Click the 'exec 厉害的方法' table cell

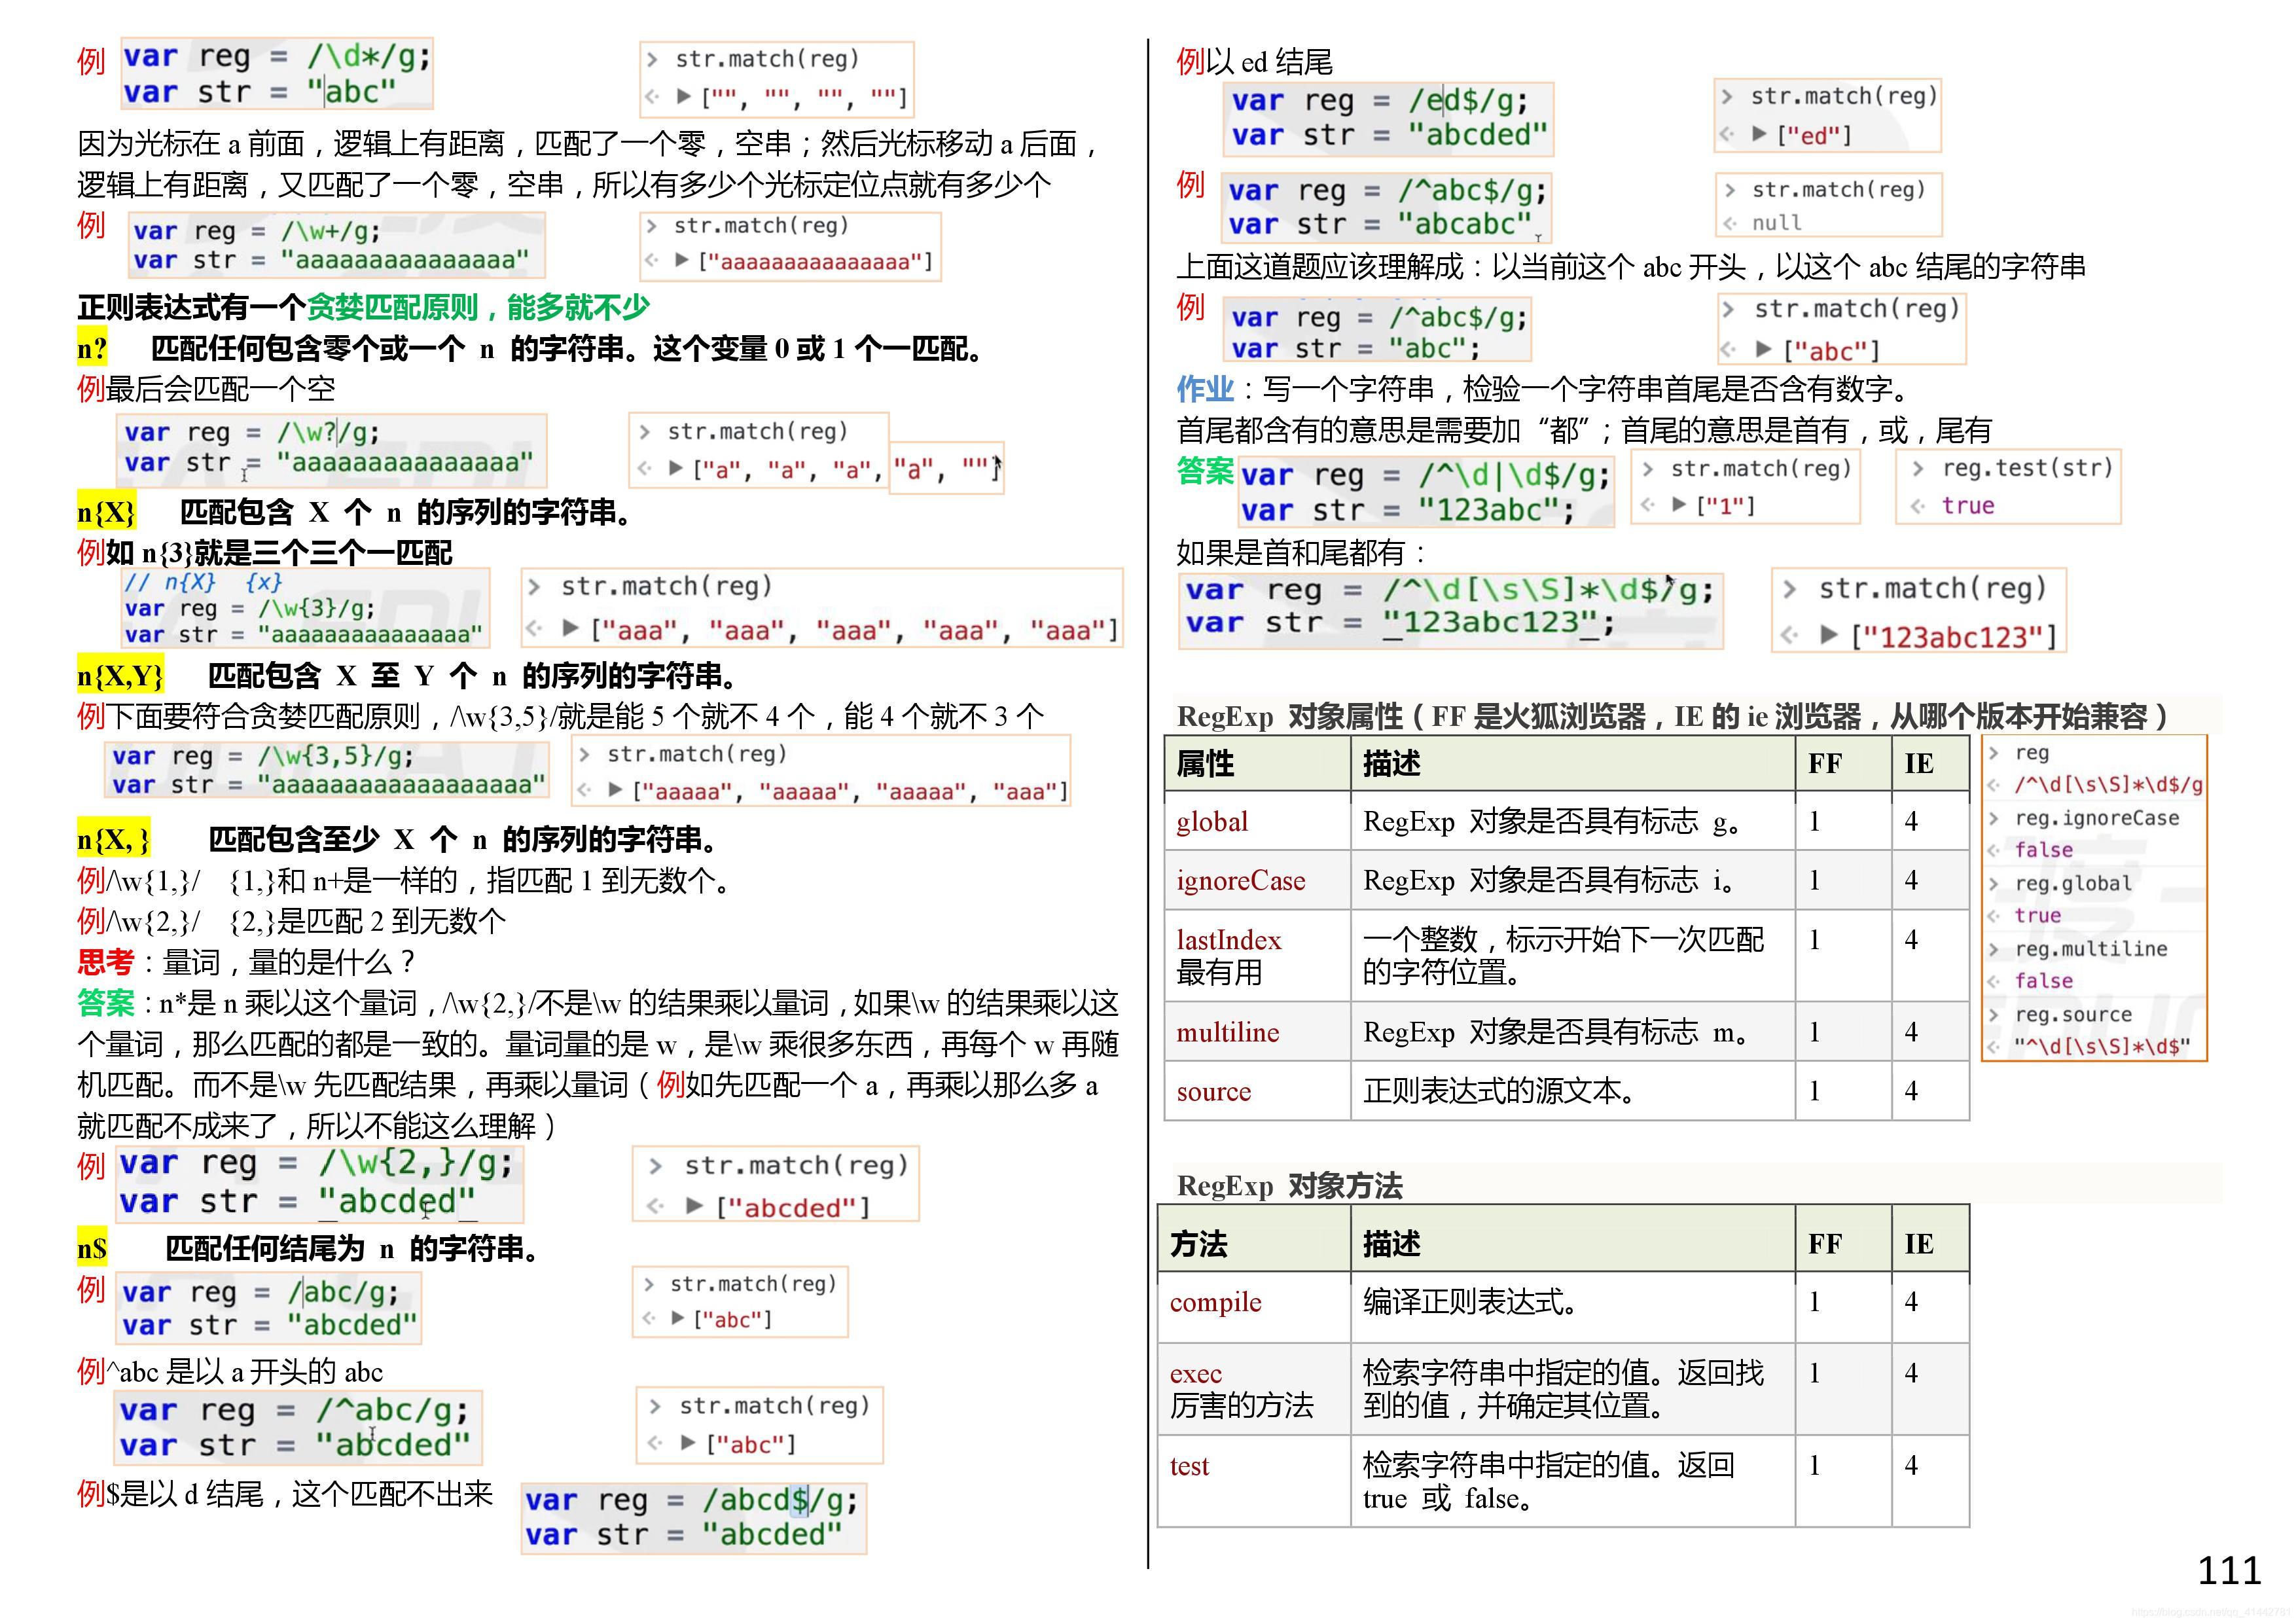[x=1254, y=1389]
